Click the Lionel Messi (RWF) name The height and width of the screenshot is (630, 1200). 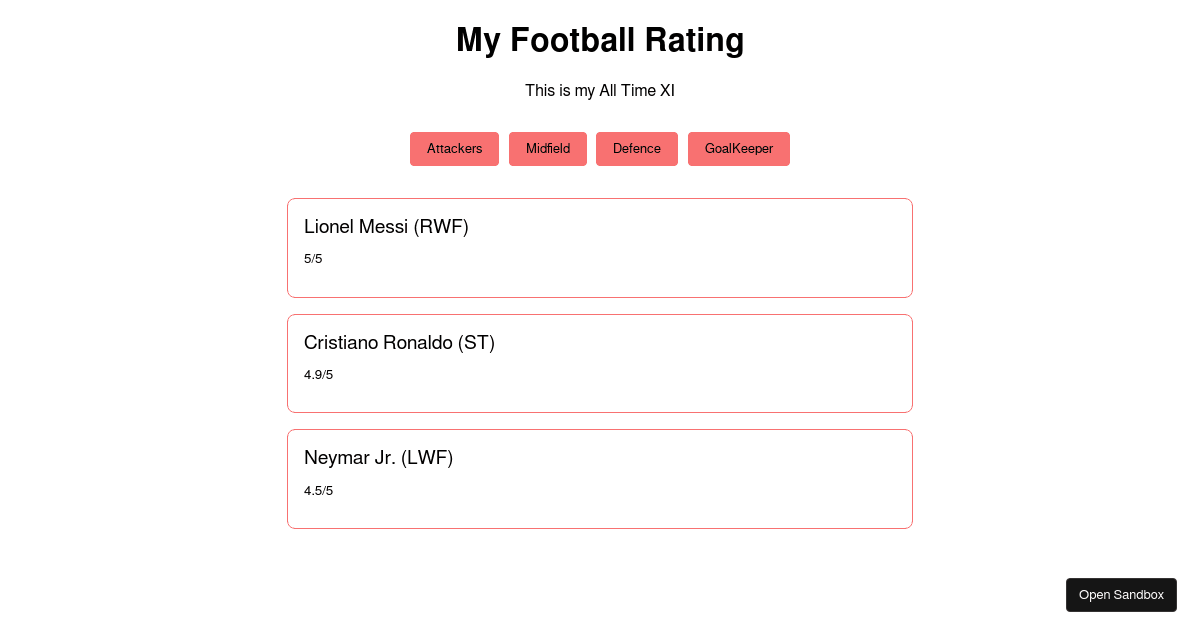(x=386, y=227)
